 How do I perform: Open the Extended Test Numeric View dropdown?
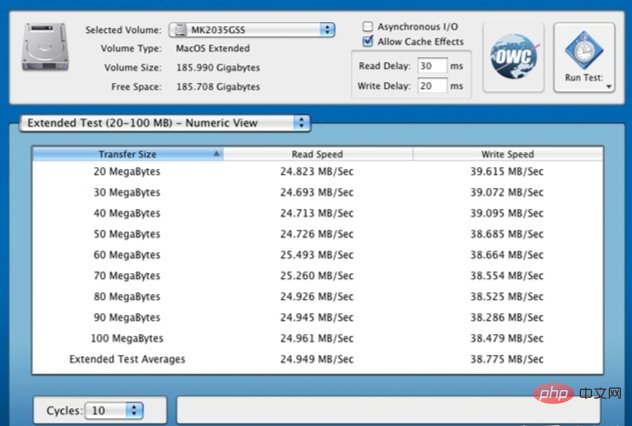165,123
